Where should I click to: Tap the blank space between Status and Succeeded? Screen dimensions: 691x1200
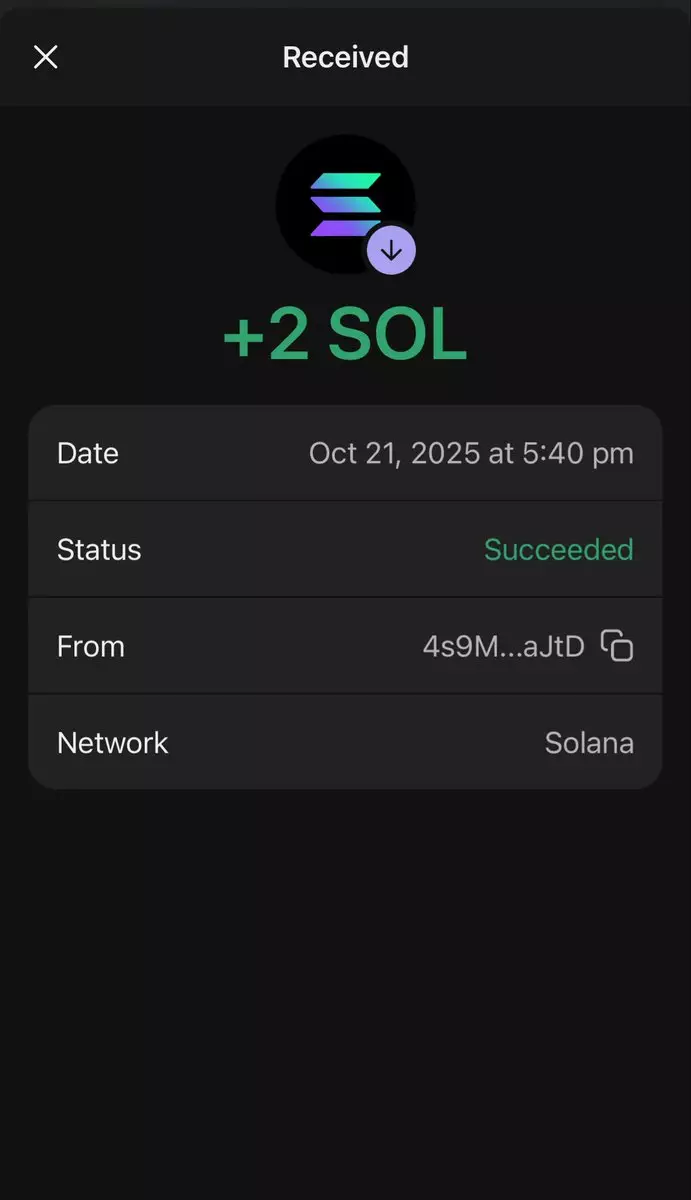(310, 549)
